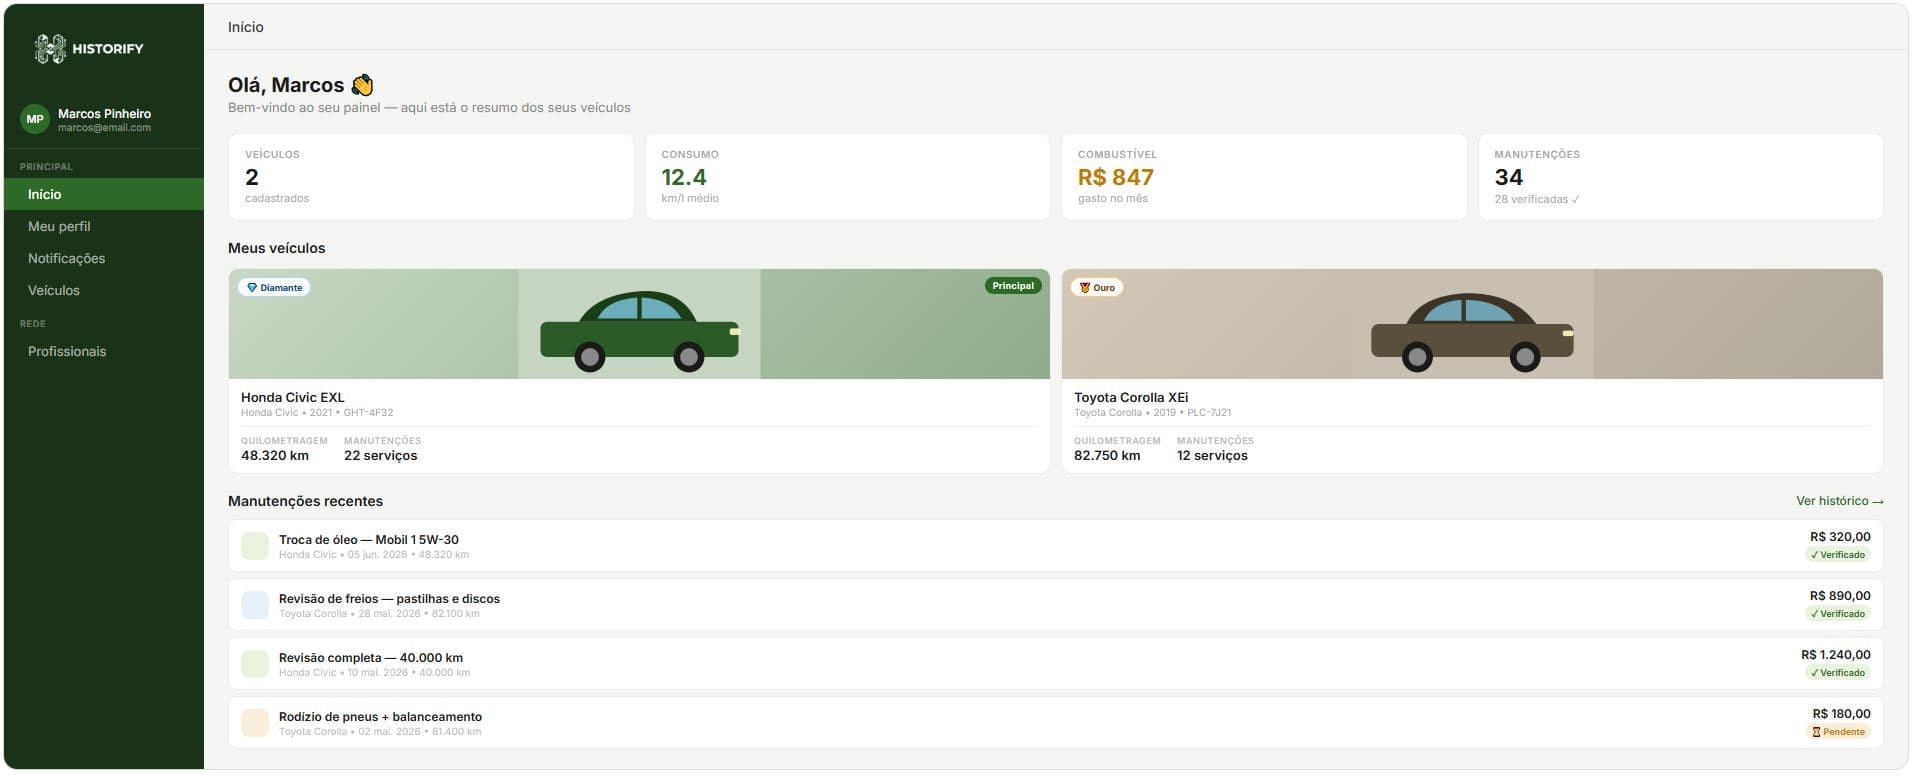Open the Troca de óleo maintenance entry

[x=1055, y=546]
